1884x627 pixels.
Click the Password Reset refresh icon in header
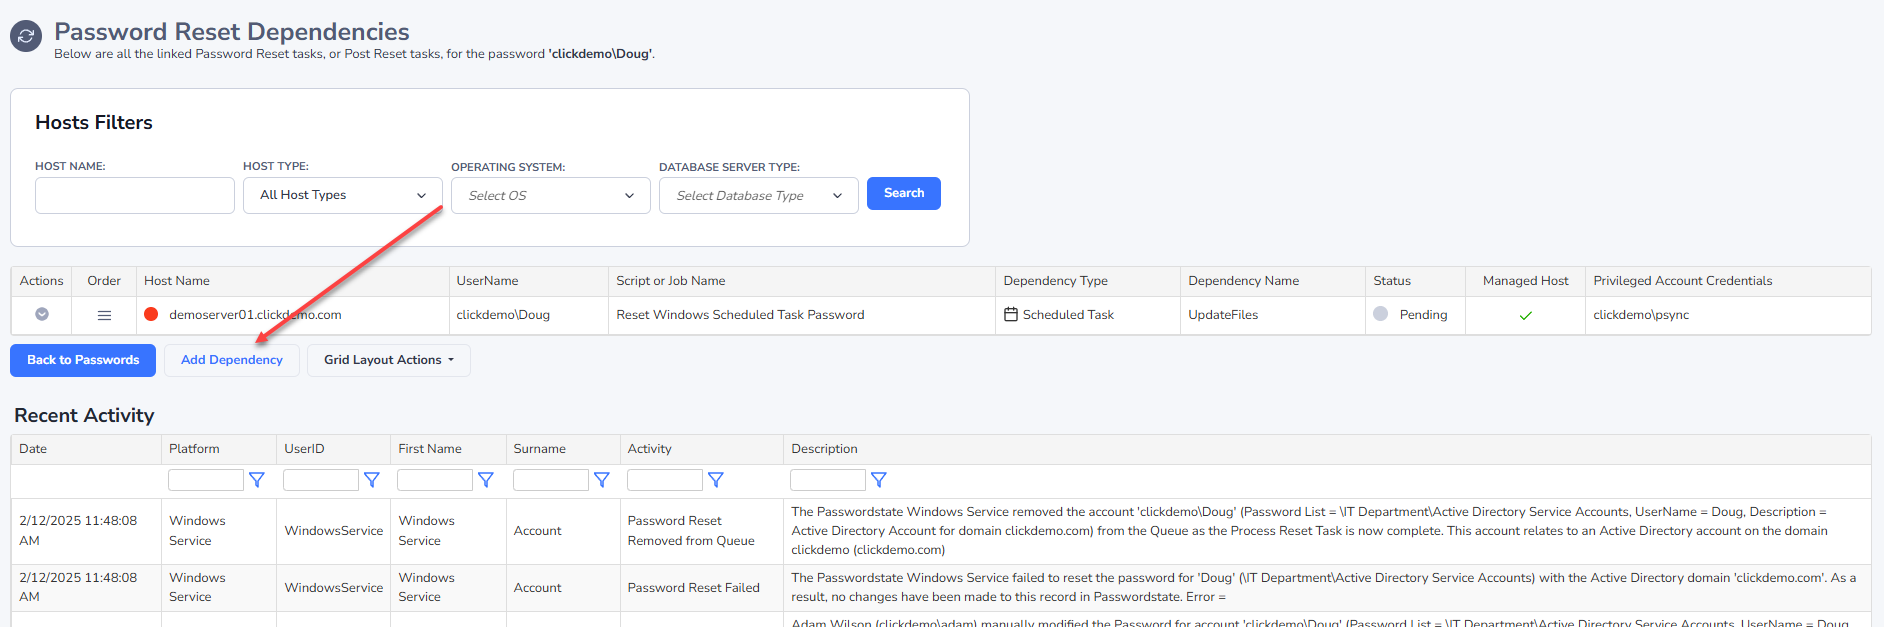coord(26,37)
